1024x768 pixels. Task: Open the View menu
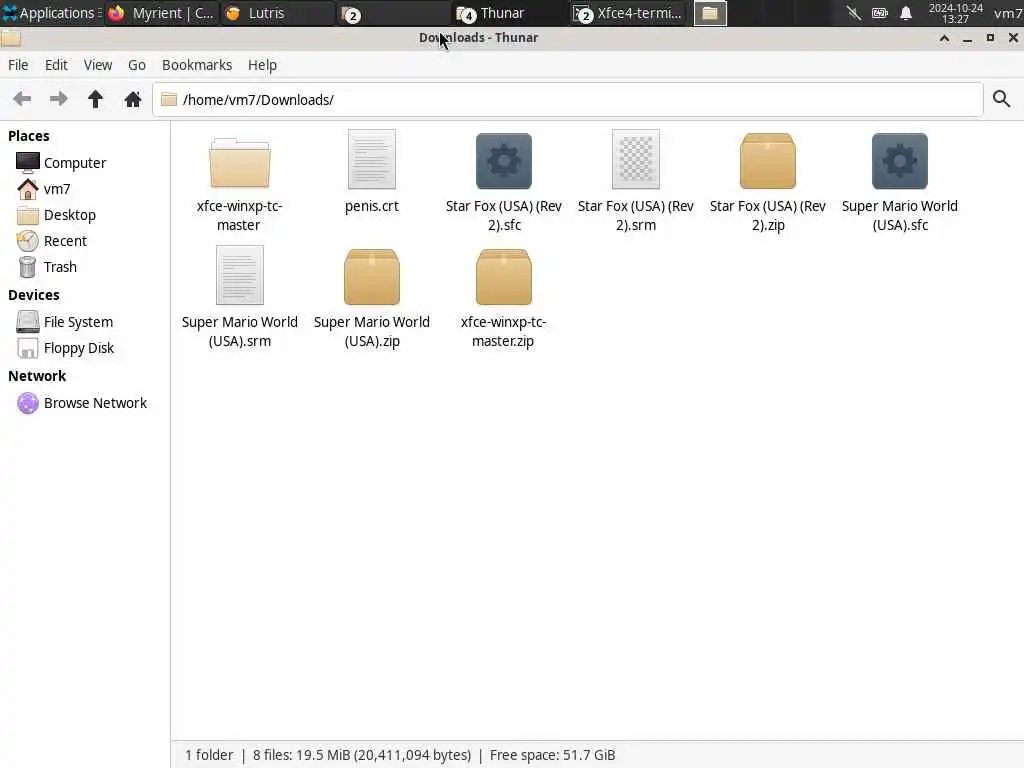tap(98, 65)
